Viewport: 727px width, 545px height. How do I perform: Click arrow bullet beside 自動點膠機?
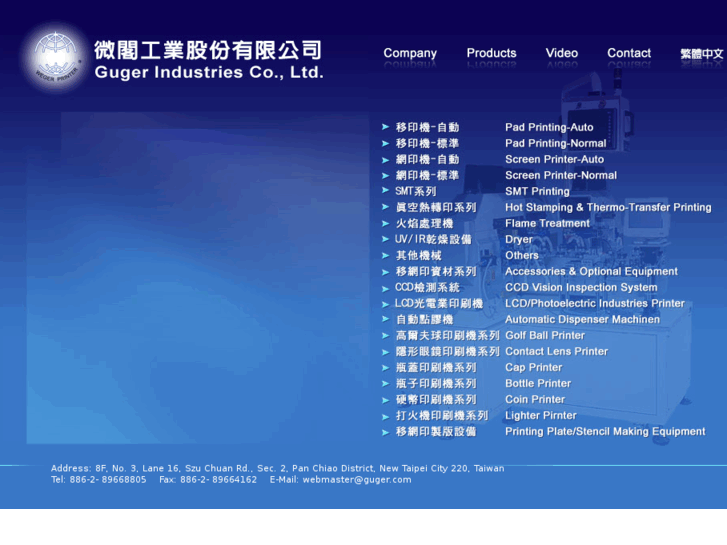(385, 319)
